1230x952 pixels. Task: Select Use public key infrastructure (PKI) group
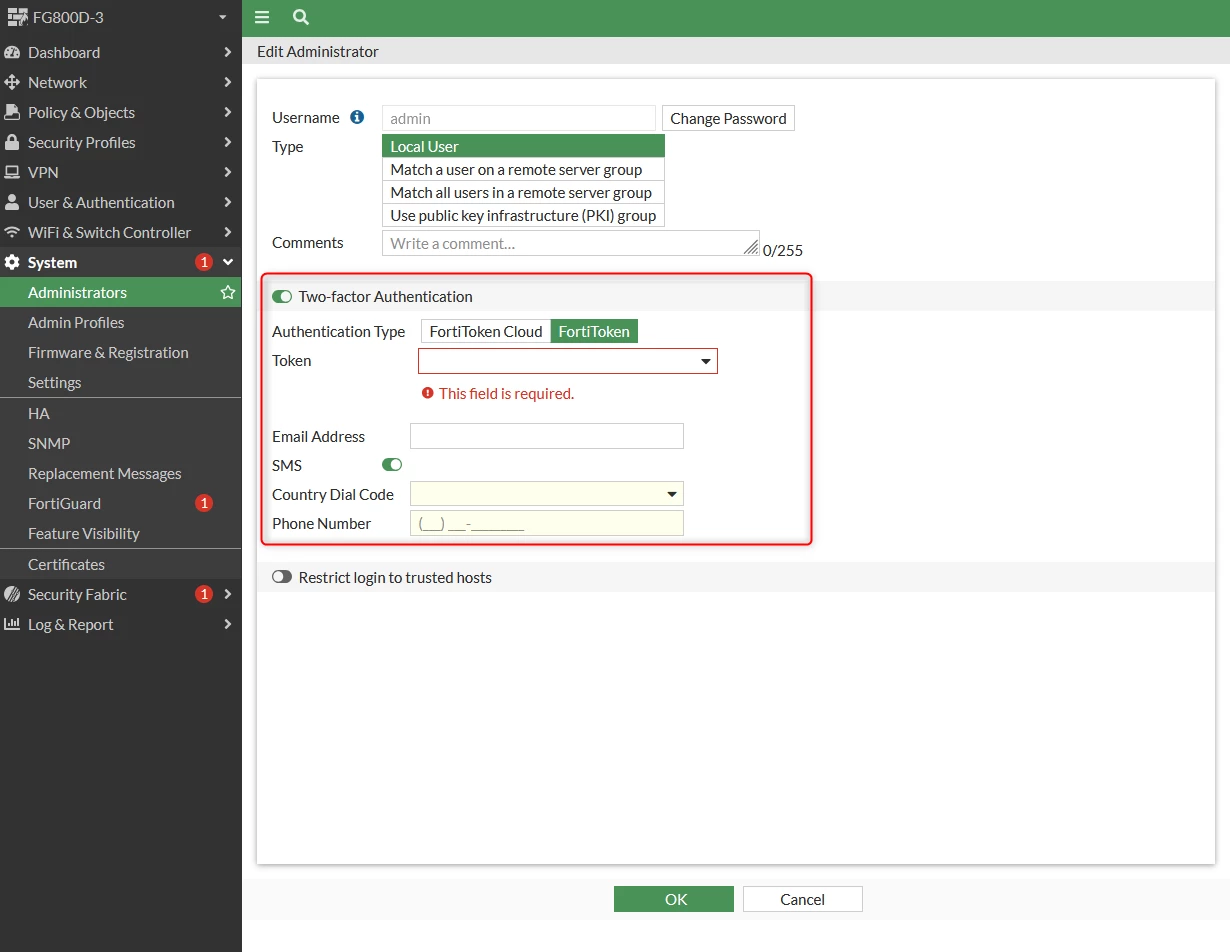523,215
